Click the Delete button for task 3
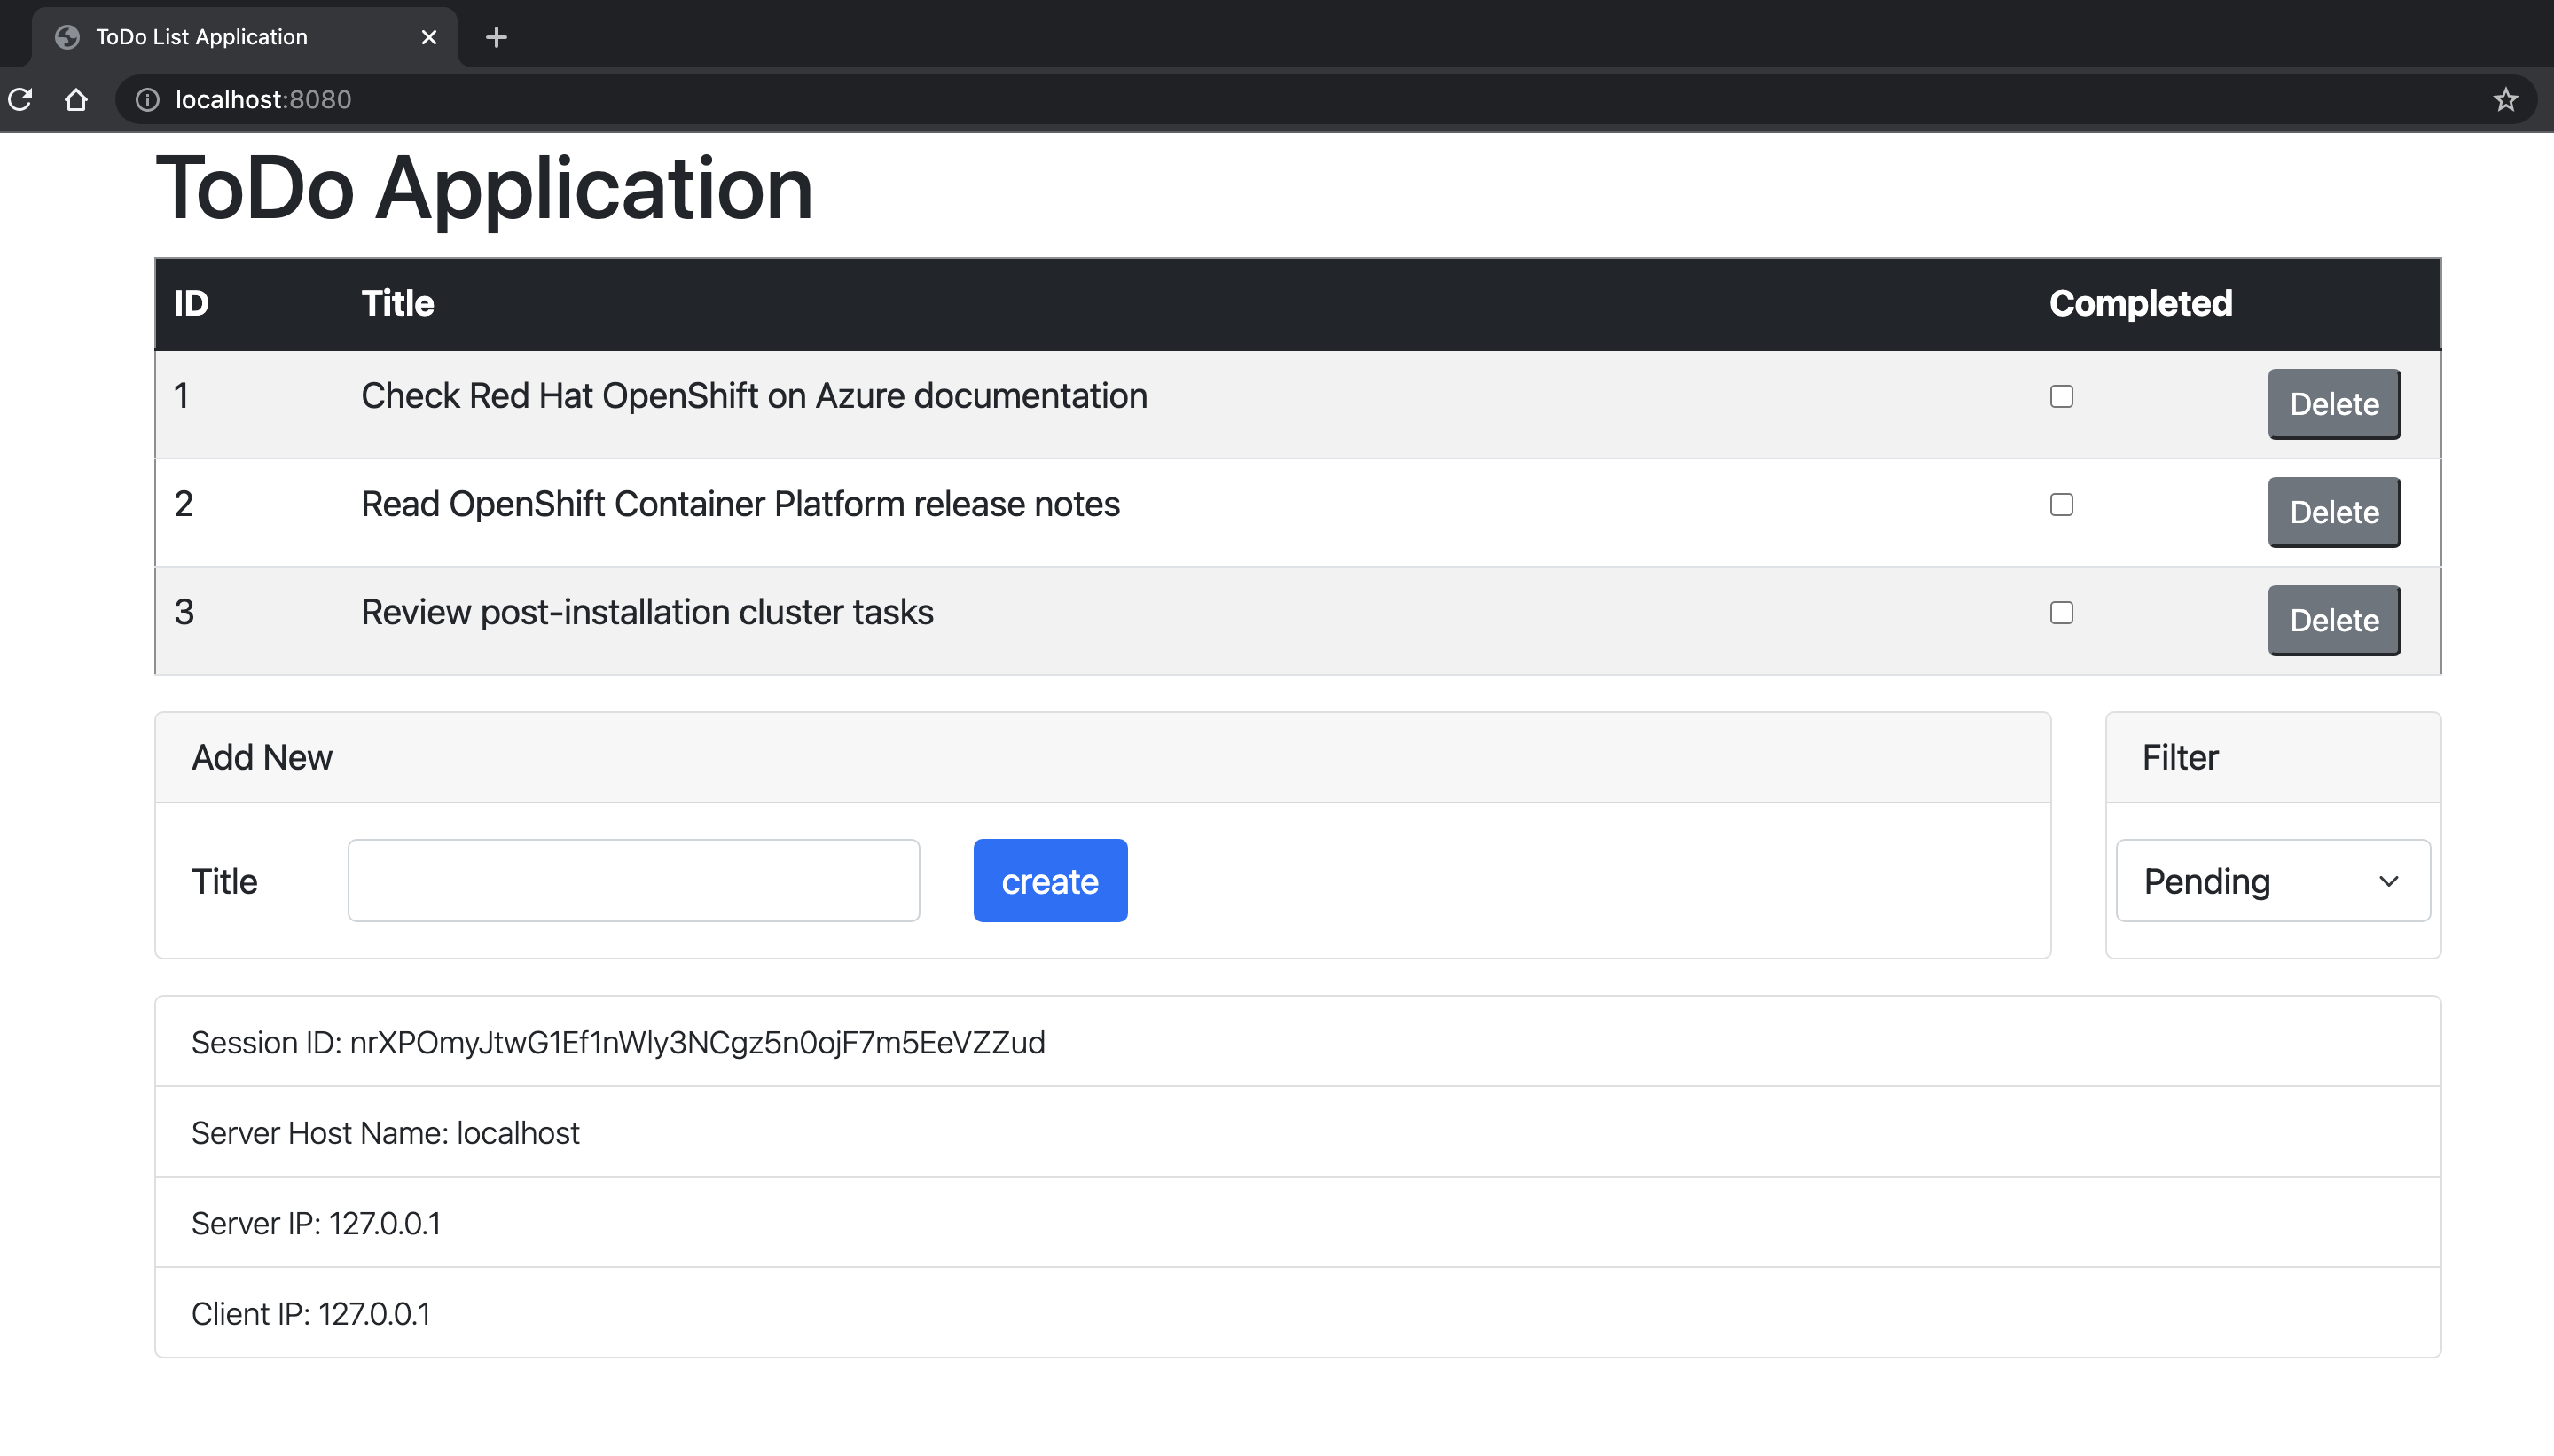The height and width of the screenshot is (1456, 2554). point(2333,619)
